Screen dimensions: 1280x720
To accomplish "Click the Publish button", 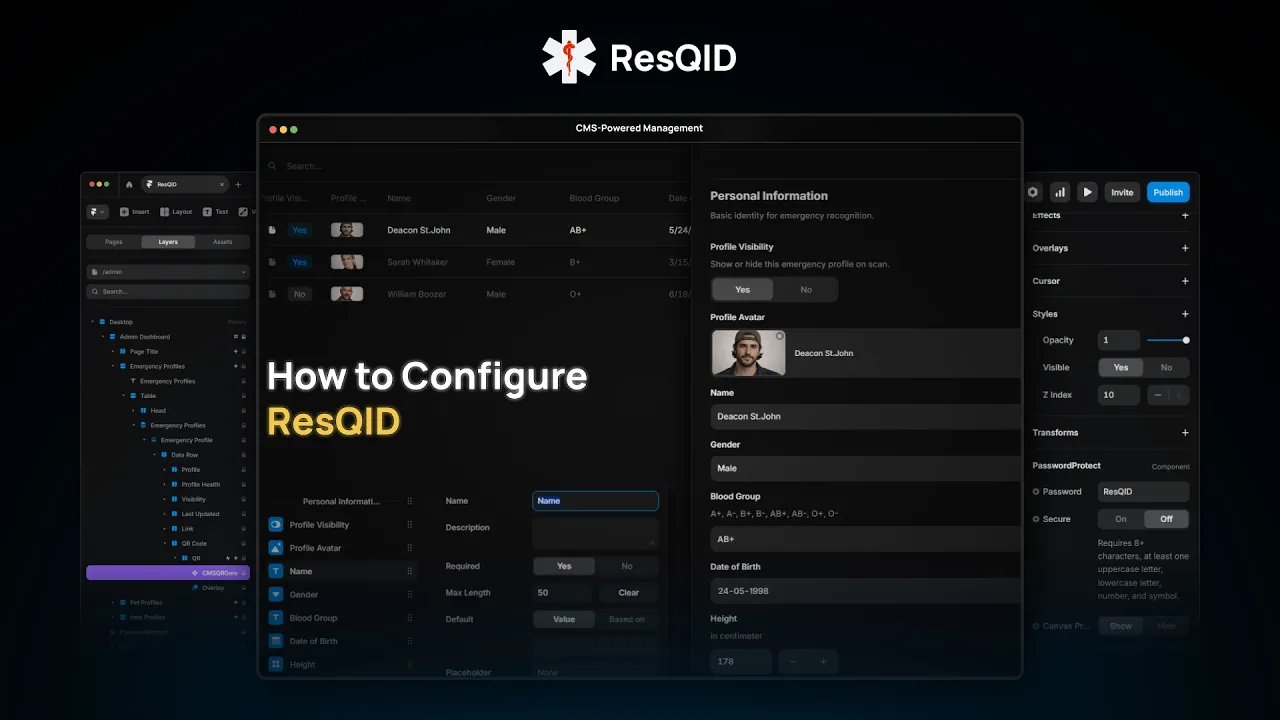I will 1168,192.
